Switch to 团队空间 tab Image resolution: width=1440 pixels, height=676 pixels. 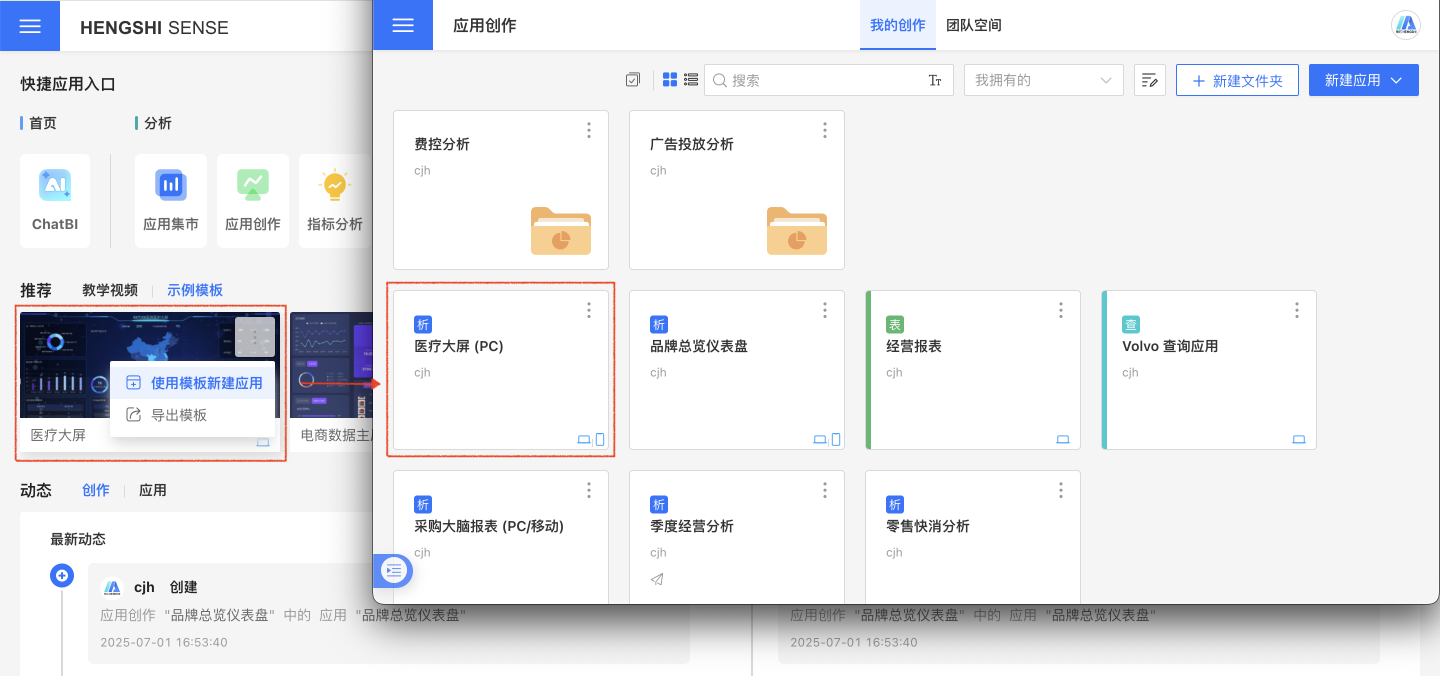974,25
